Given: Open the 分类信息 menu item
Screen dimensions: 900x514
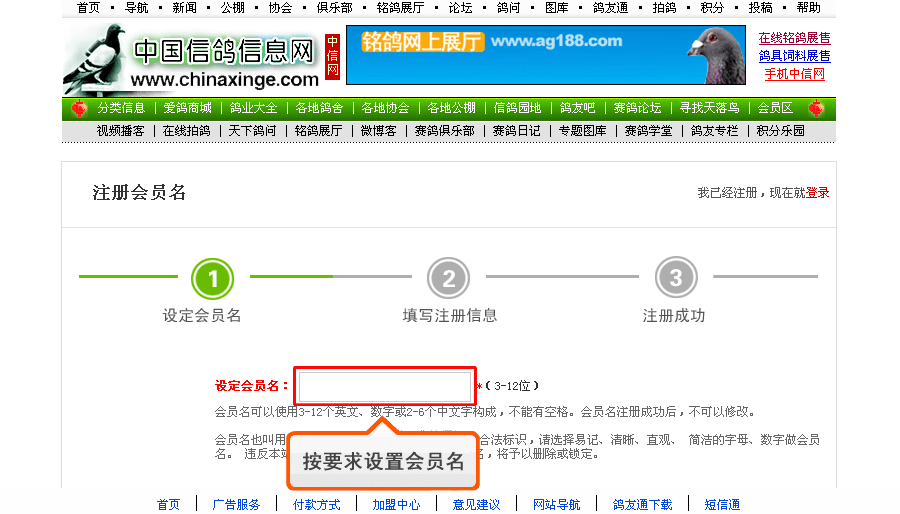Looking at the screenshot, I should click(x=121, y=108).
